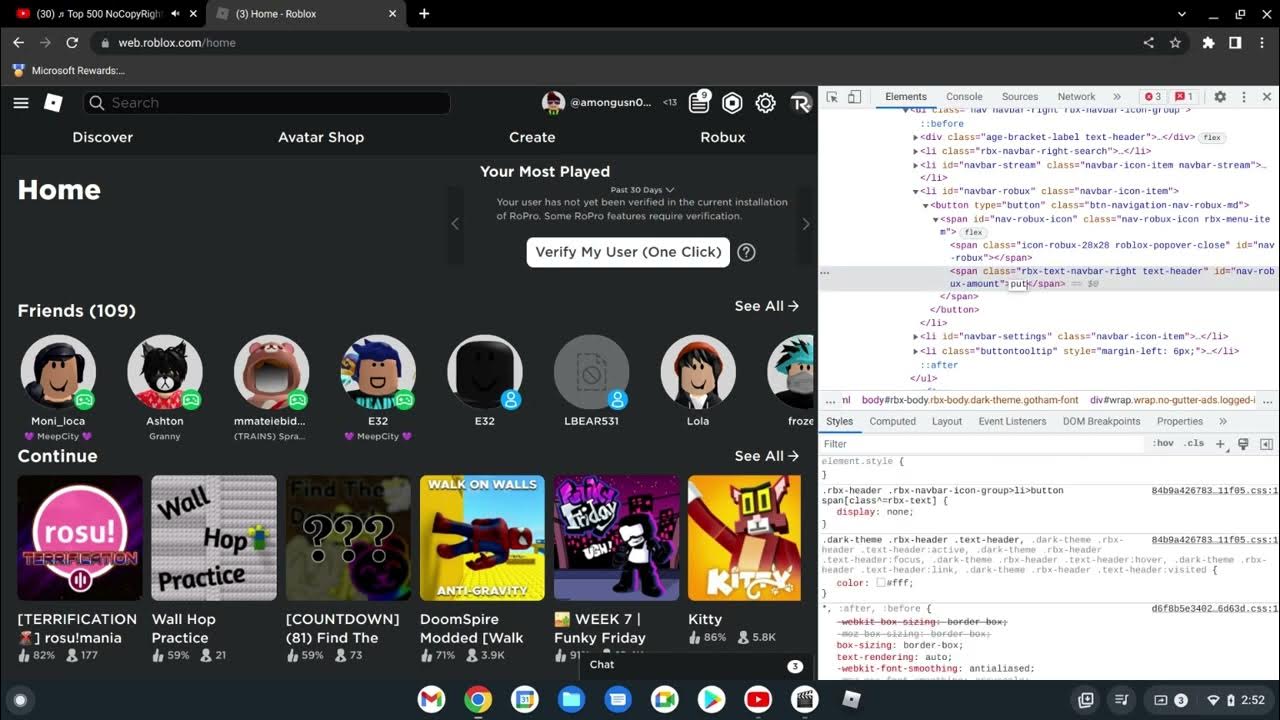This screenshot has height=720, width=1280.
Task: Click See All for Friends
Action: pos(767,306)
